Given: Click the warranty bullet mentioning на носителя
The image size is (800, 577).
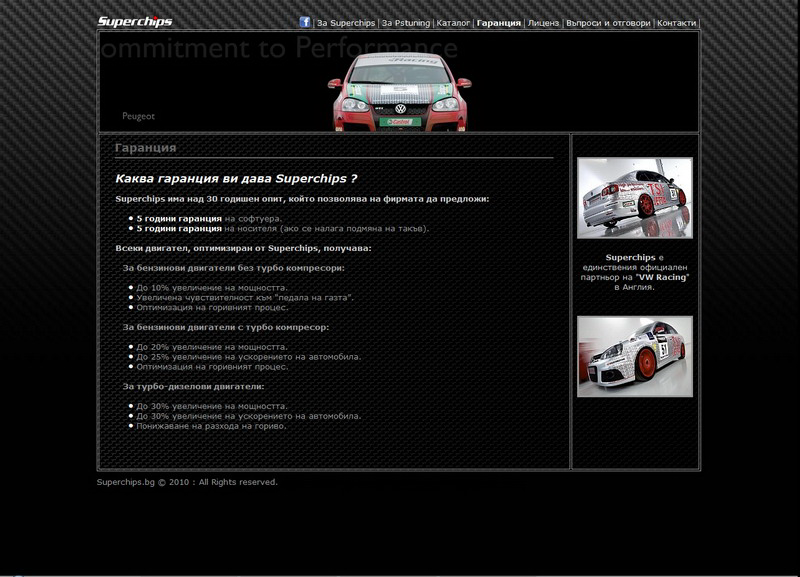Looking at the screenshot, I should 283,229.
